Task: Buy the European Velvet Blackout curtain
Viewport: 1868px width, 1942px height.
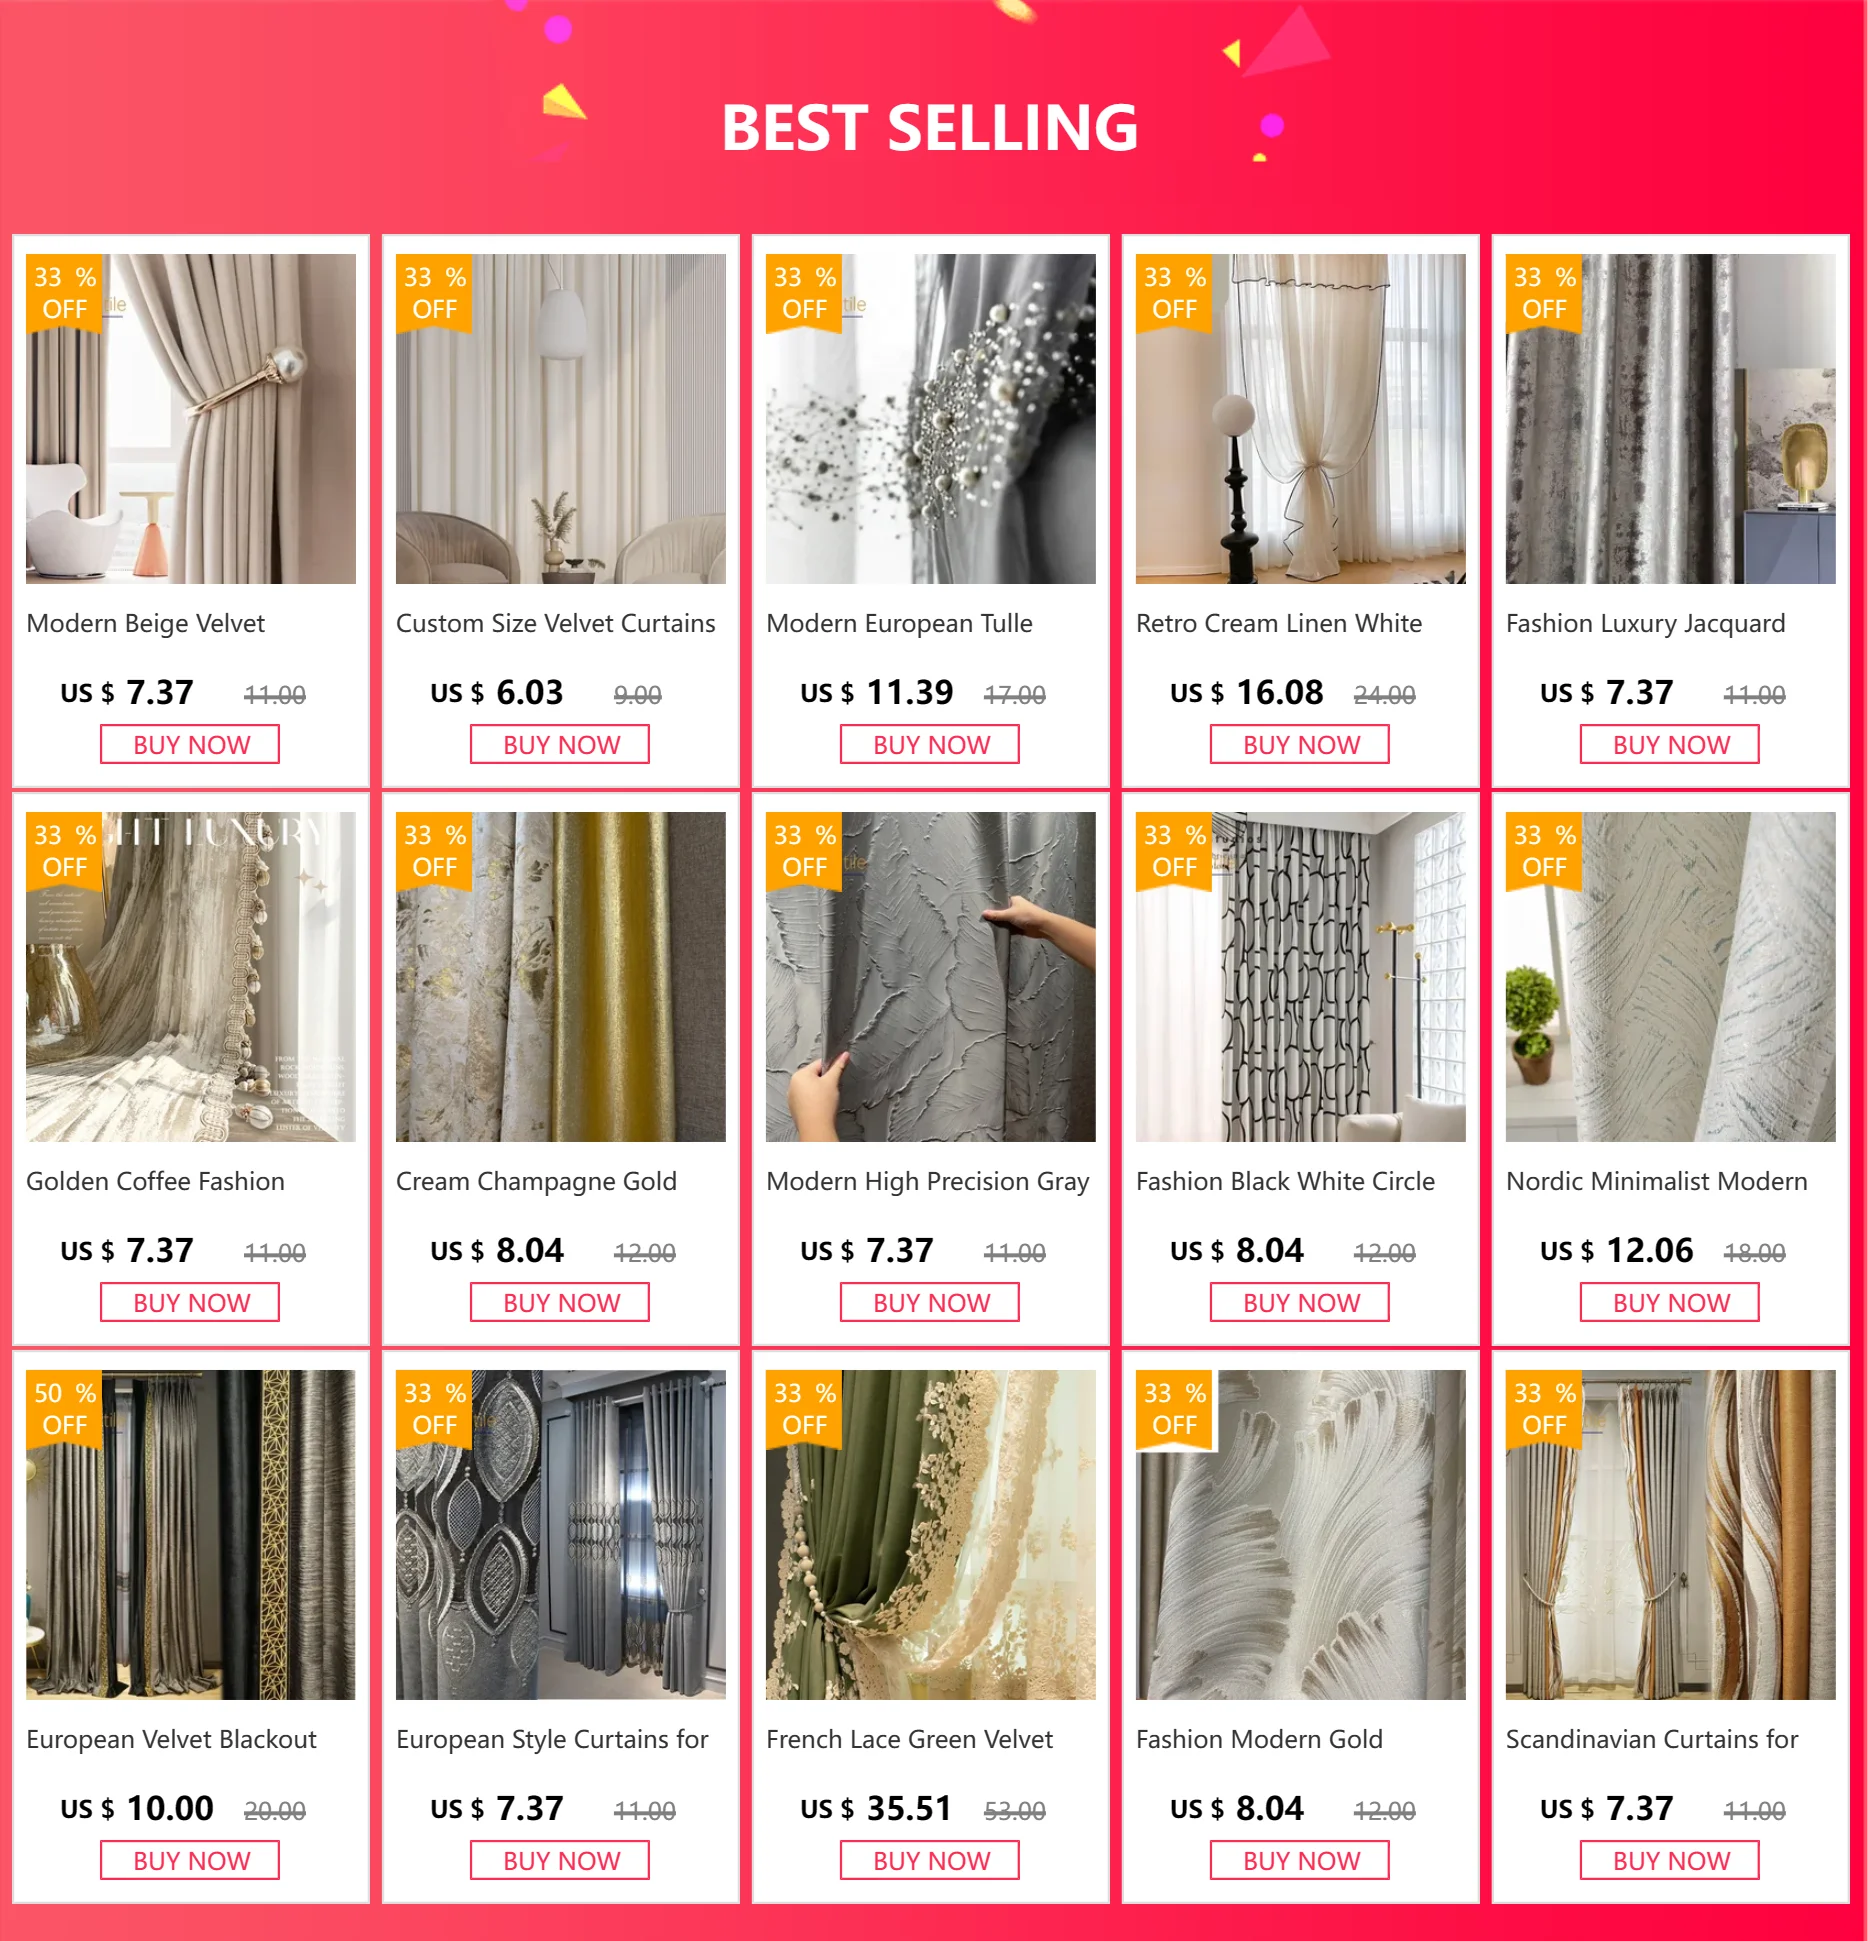Action: tap(190, 1861)
